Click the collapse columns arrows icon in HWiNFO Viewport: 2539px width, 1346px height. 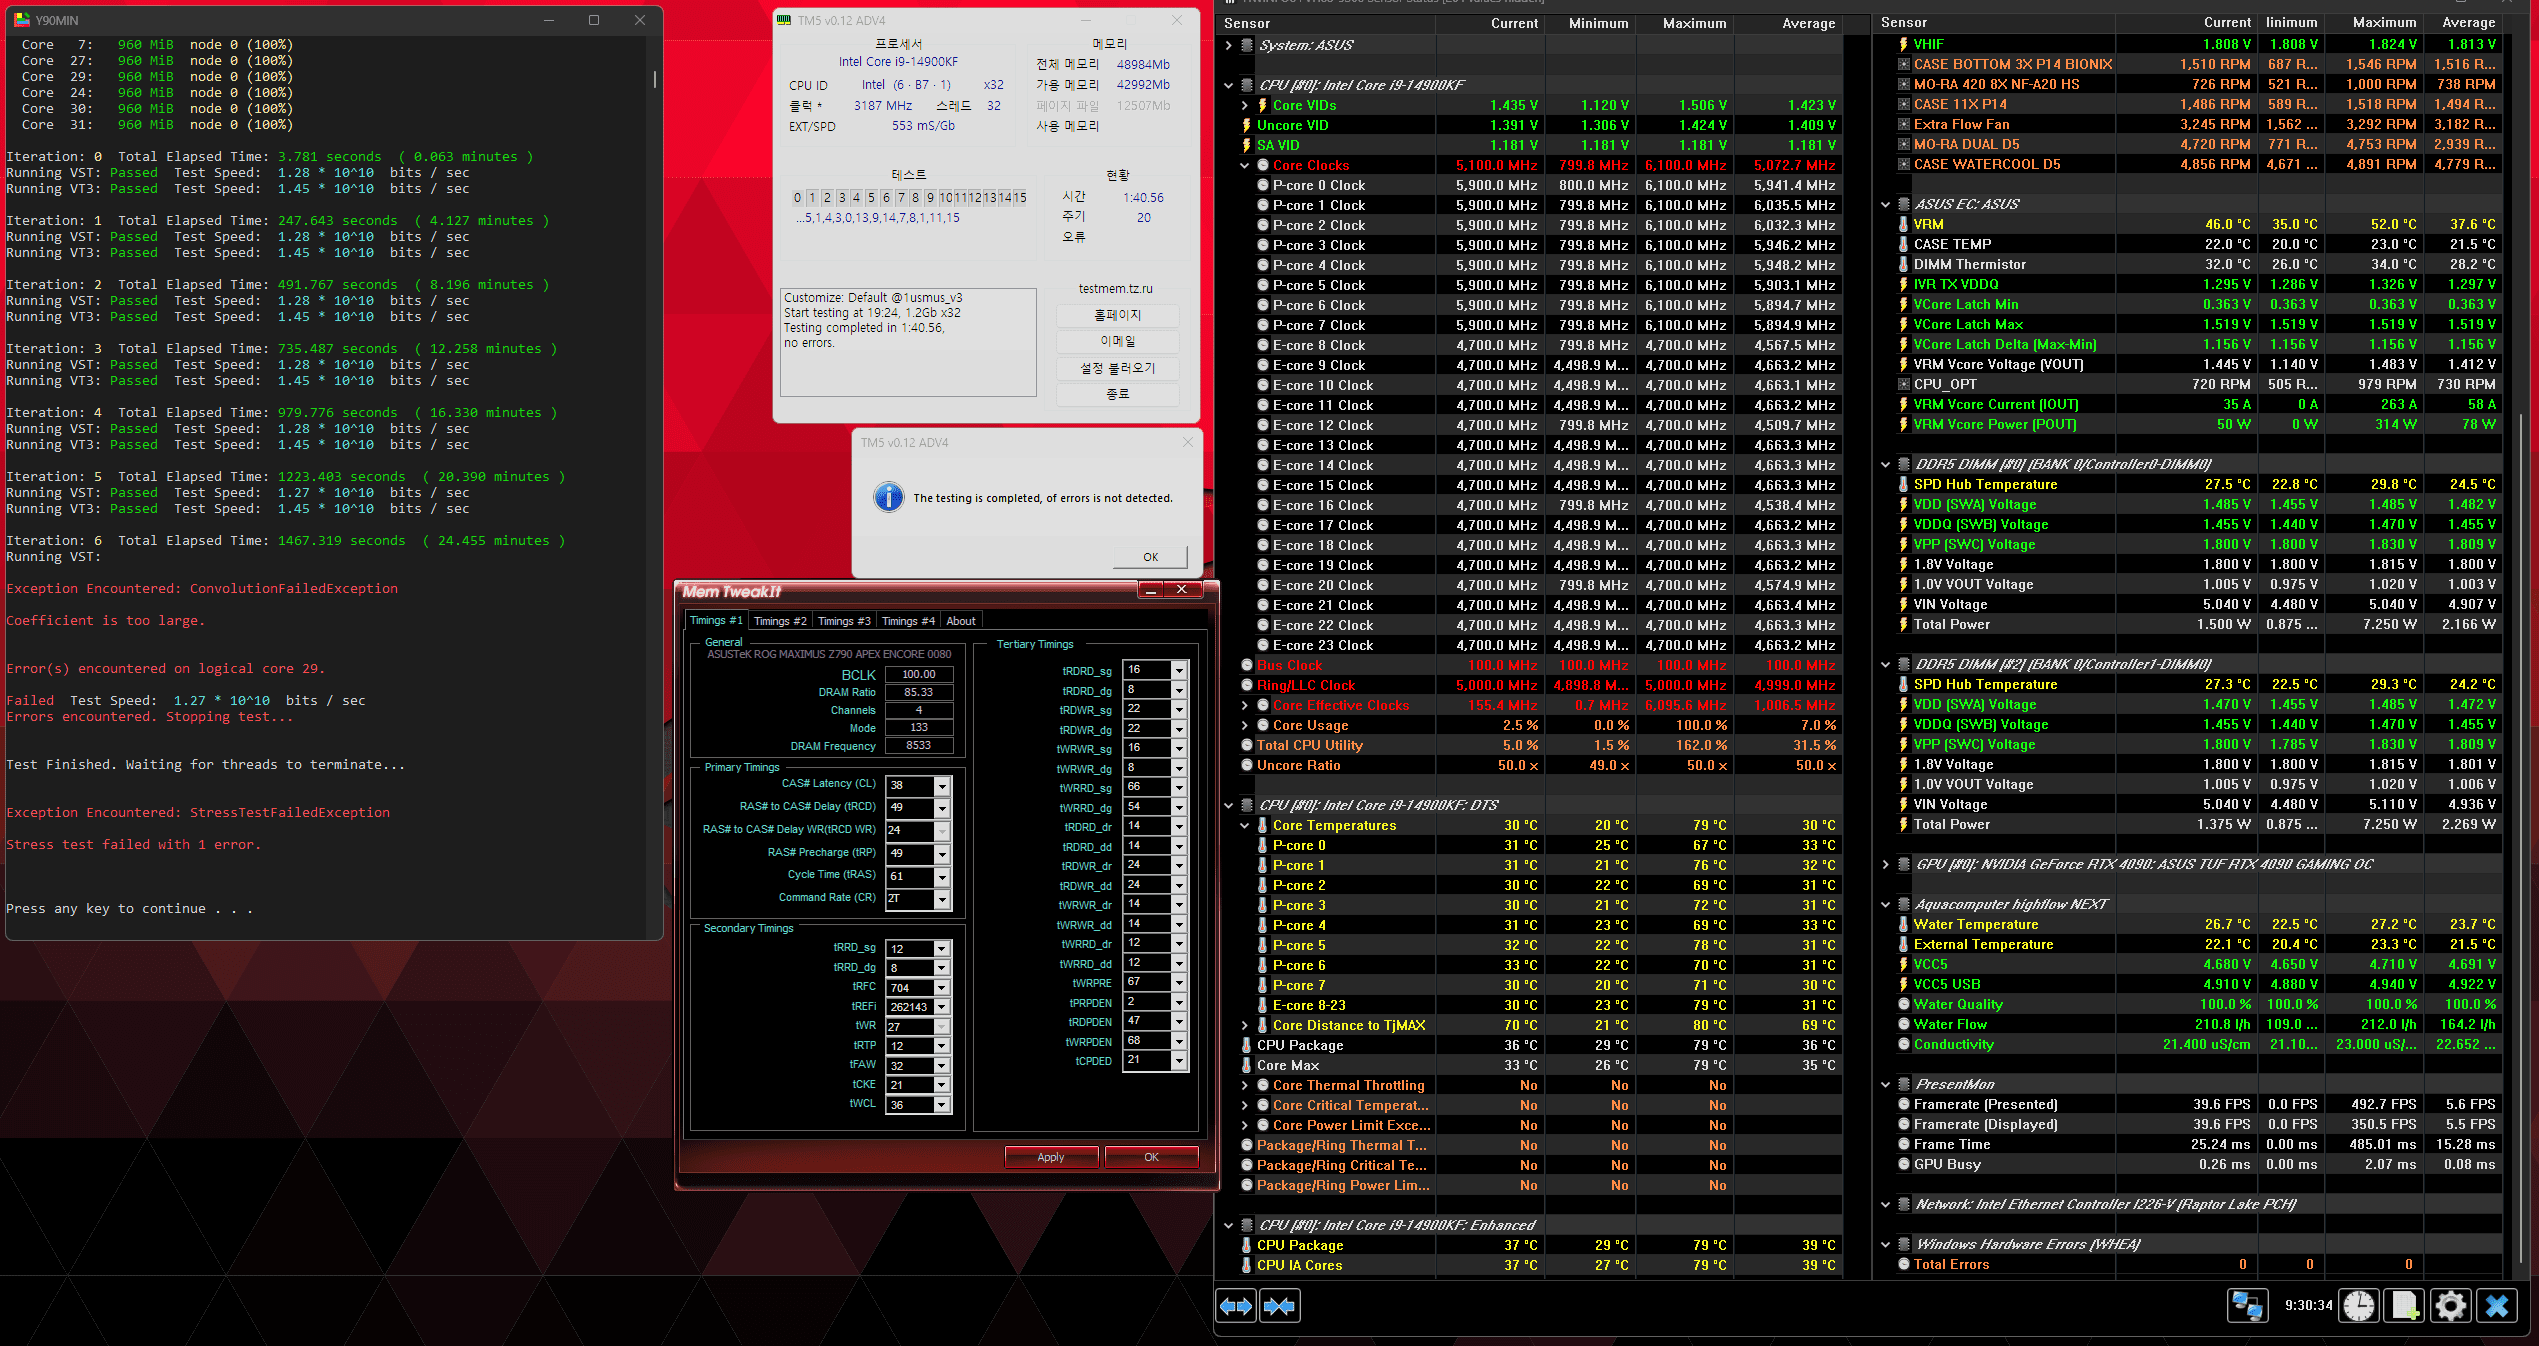click(1280, 1306)
